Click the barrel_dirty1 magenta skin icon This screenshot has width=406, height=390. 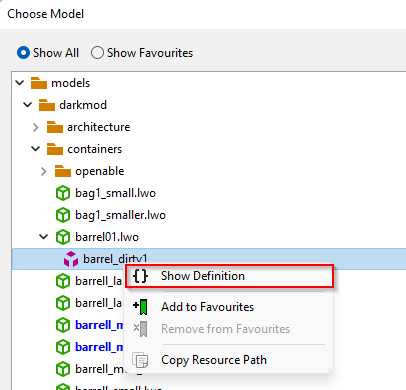tap(71, 259)
